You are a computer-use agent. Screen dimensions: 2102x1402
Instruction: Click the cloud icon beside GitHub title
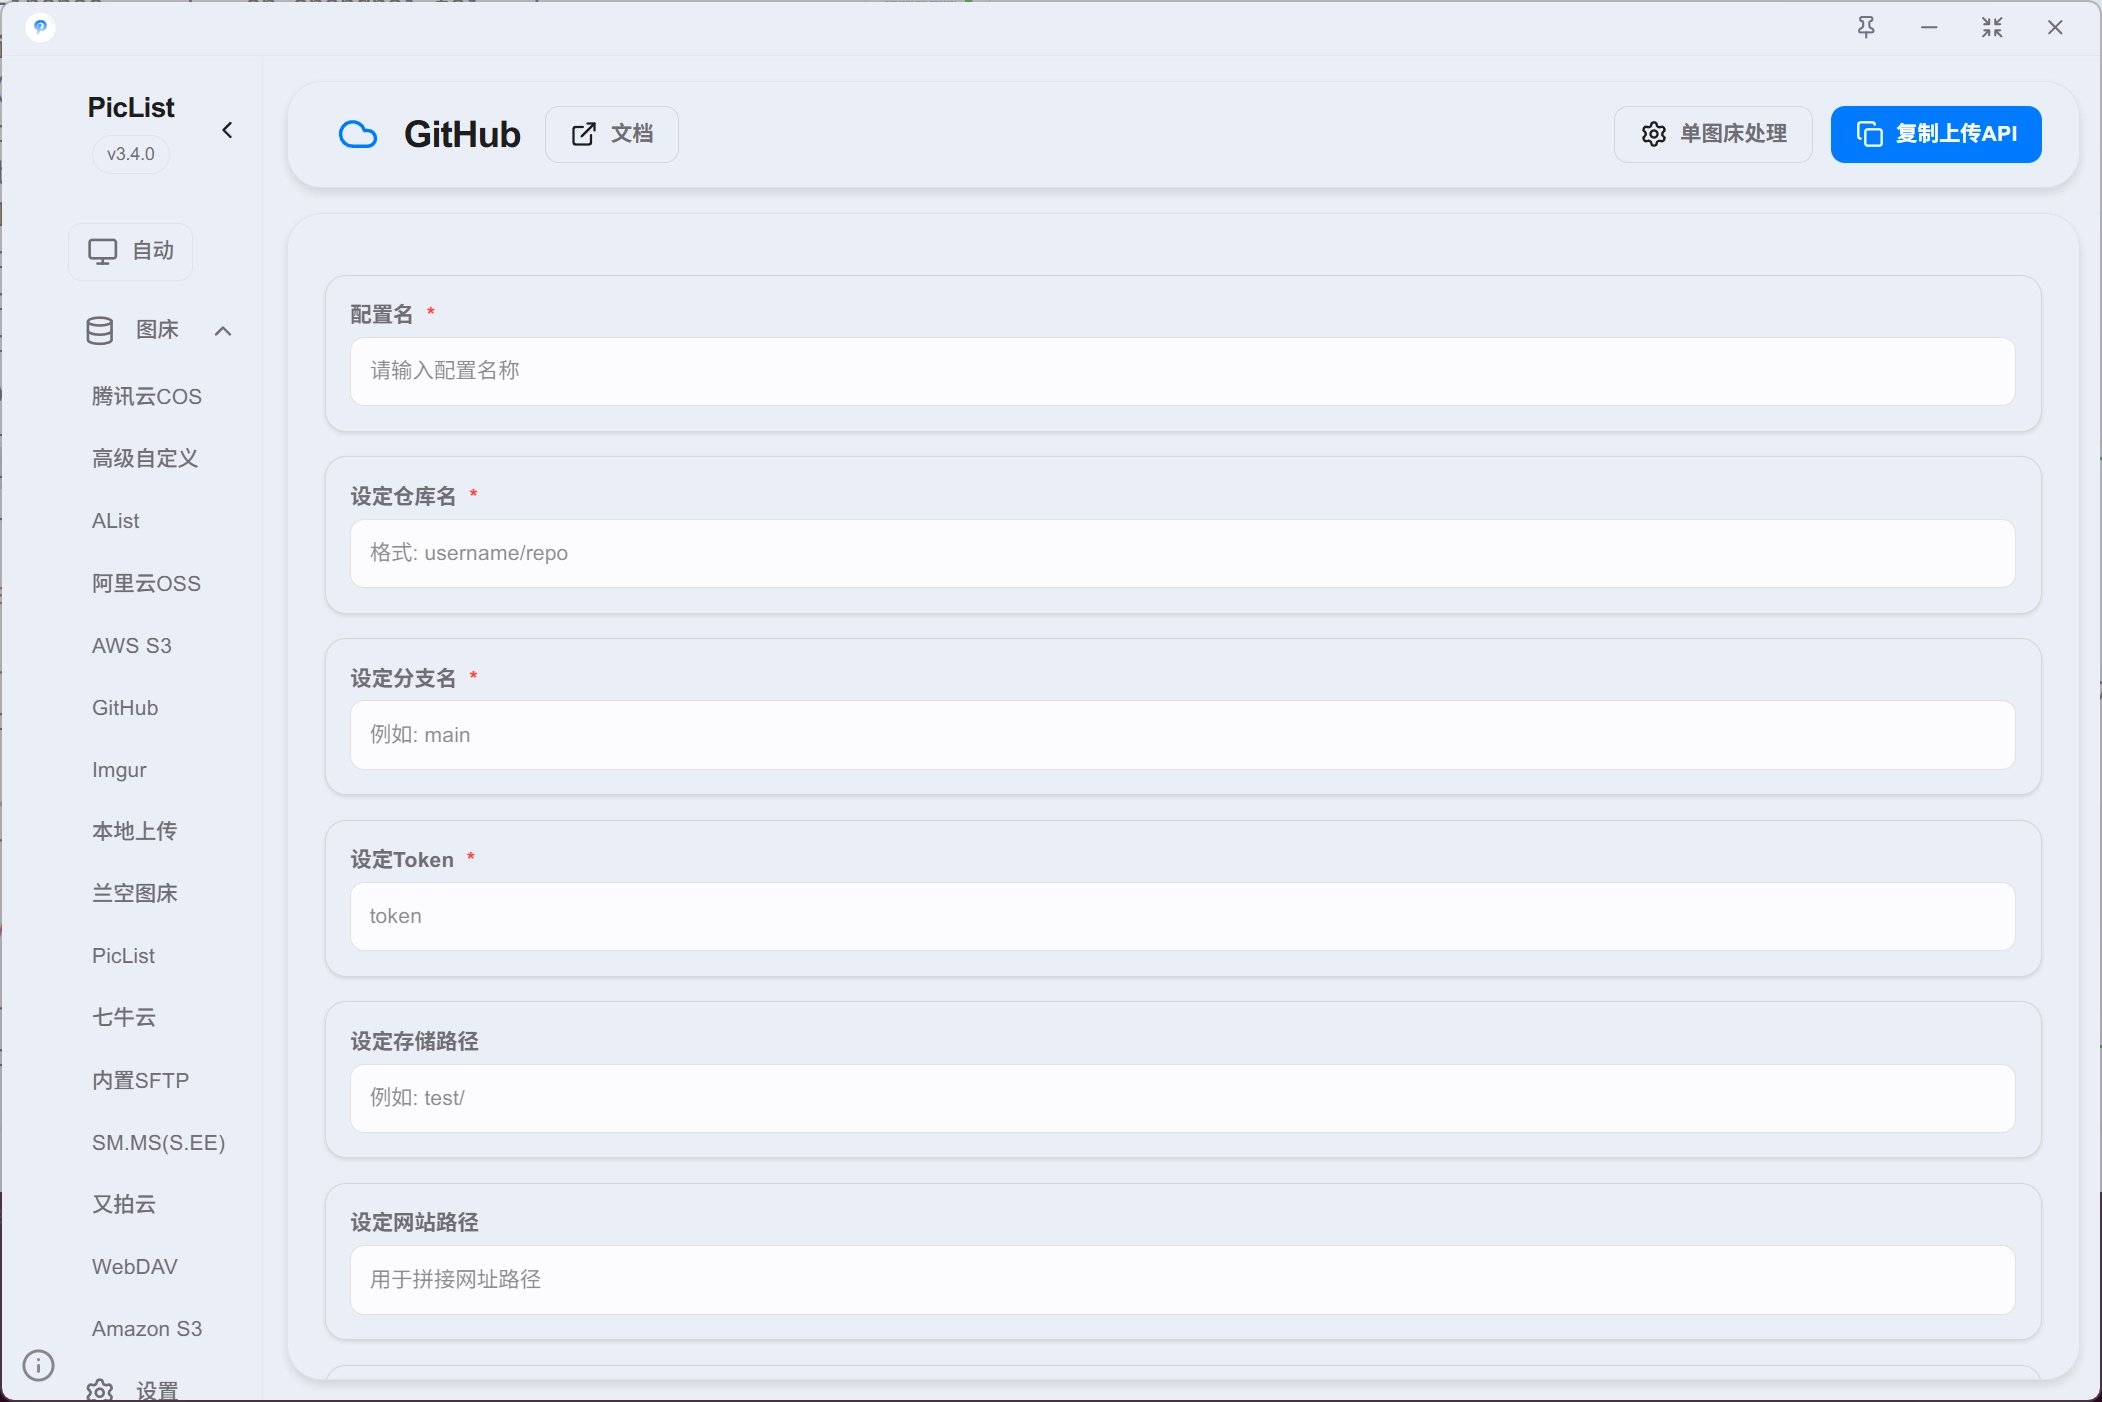pyautogui.click(x=358, y=134)
